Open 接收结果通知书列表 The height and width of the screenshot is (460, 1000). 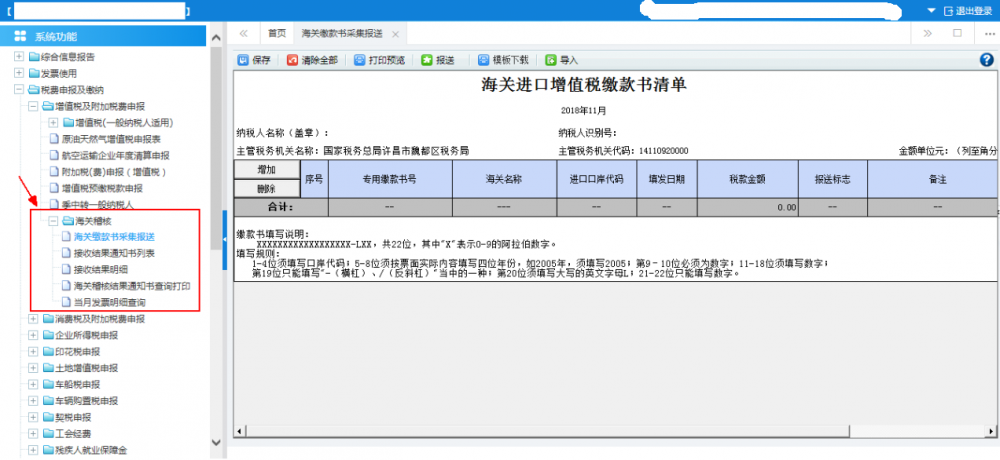click(114, 253)
